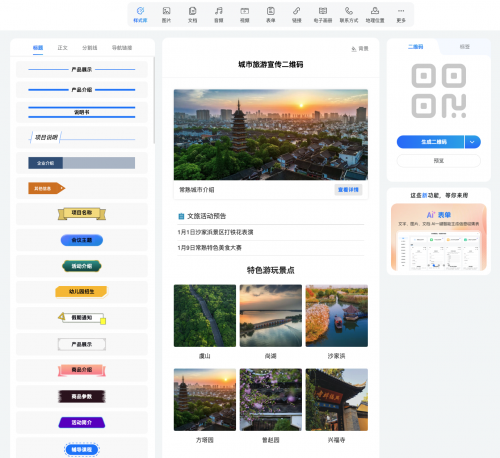
Task: Pick the teal 活动介绍 heading style
Action: tap(82, 266)
